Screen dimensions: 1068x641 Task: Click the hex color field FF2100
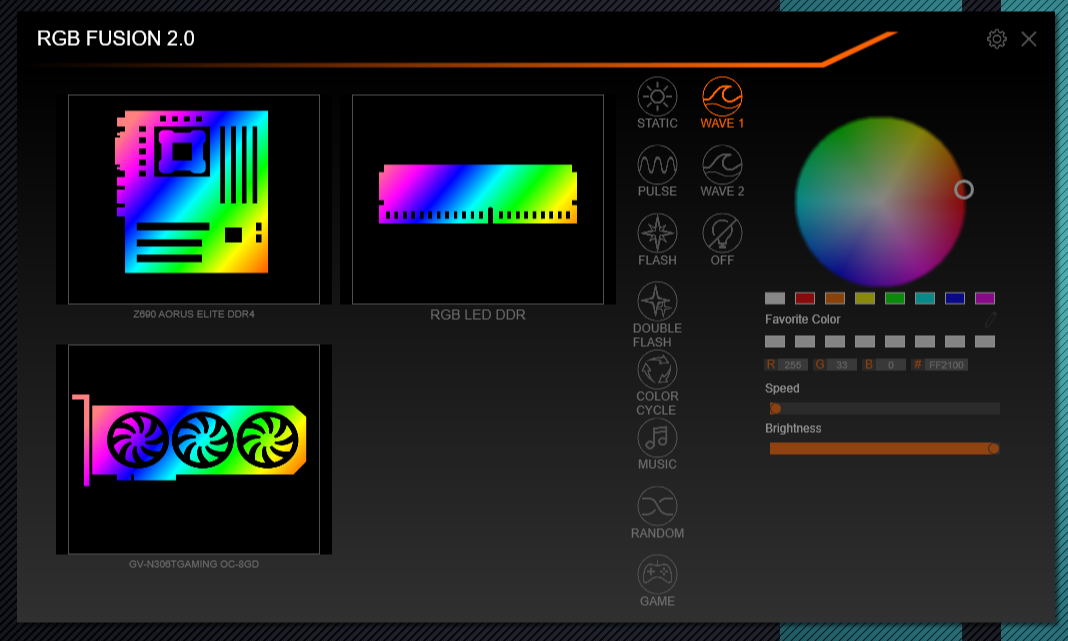click(946, 364)
